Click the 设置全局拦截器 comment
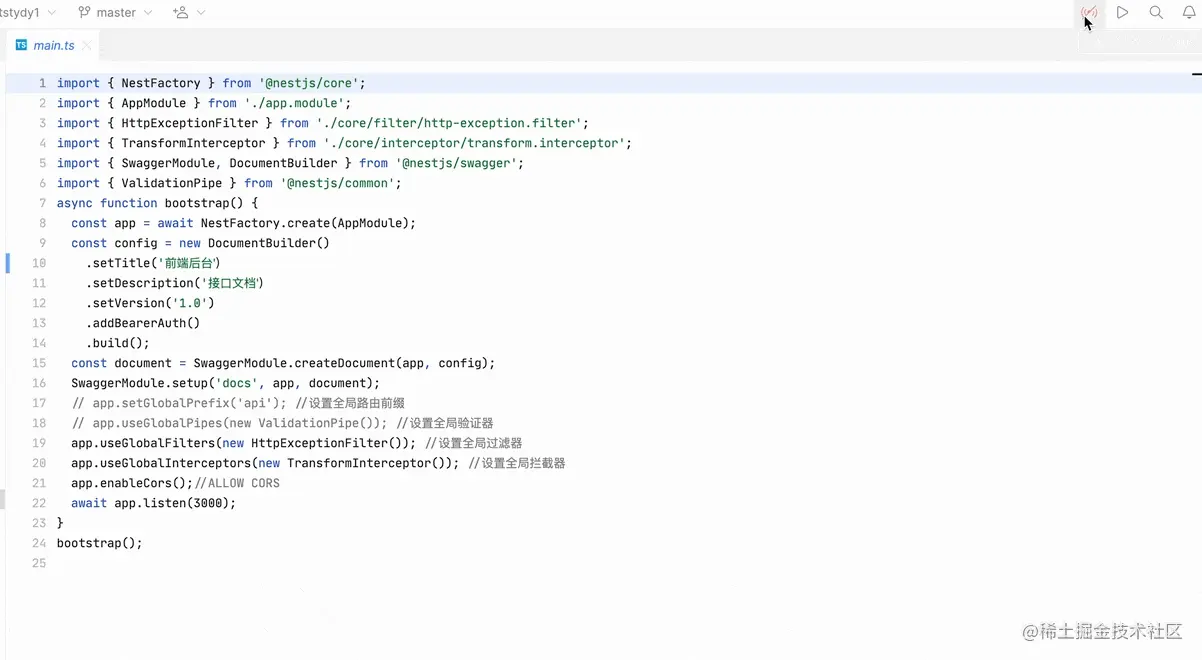 (x=516, y=463)
